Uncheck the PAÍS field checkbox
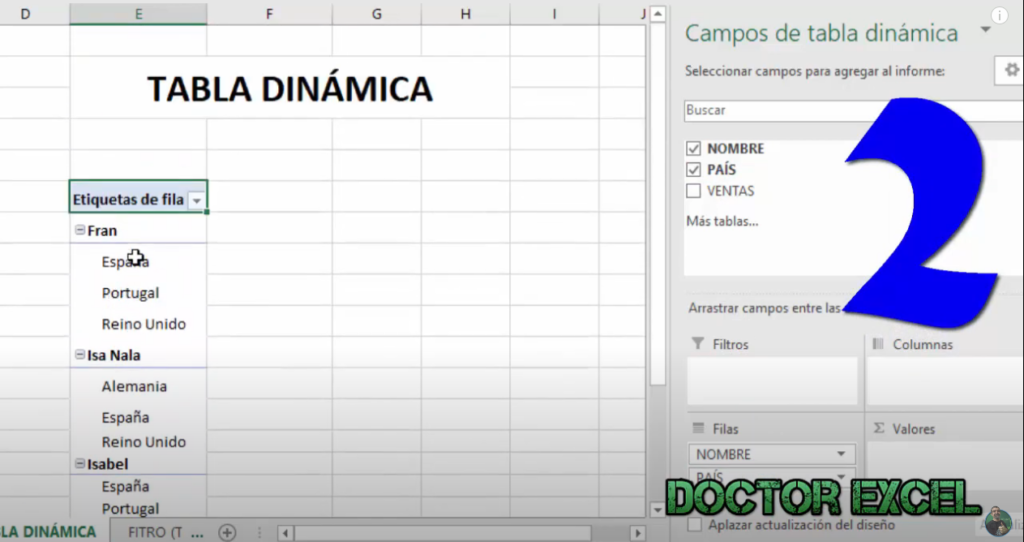The image size is (1024, 542). tap(693, 170)
